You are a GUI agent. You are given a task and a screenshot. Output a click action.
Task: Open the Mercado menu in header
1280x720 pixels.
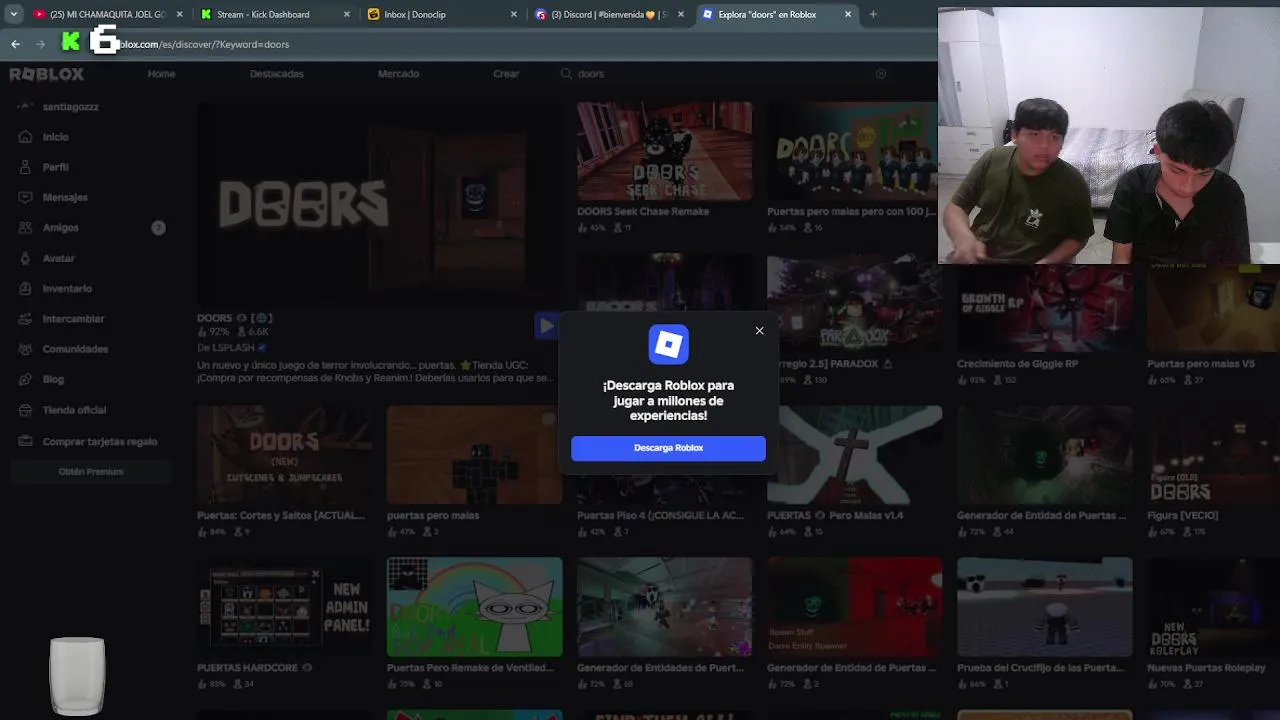coord(398,74)
